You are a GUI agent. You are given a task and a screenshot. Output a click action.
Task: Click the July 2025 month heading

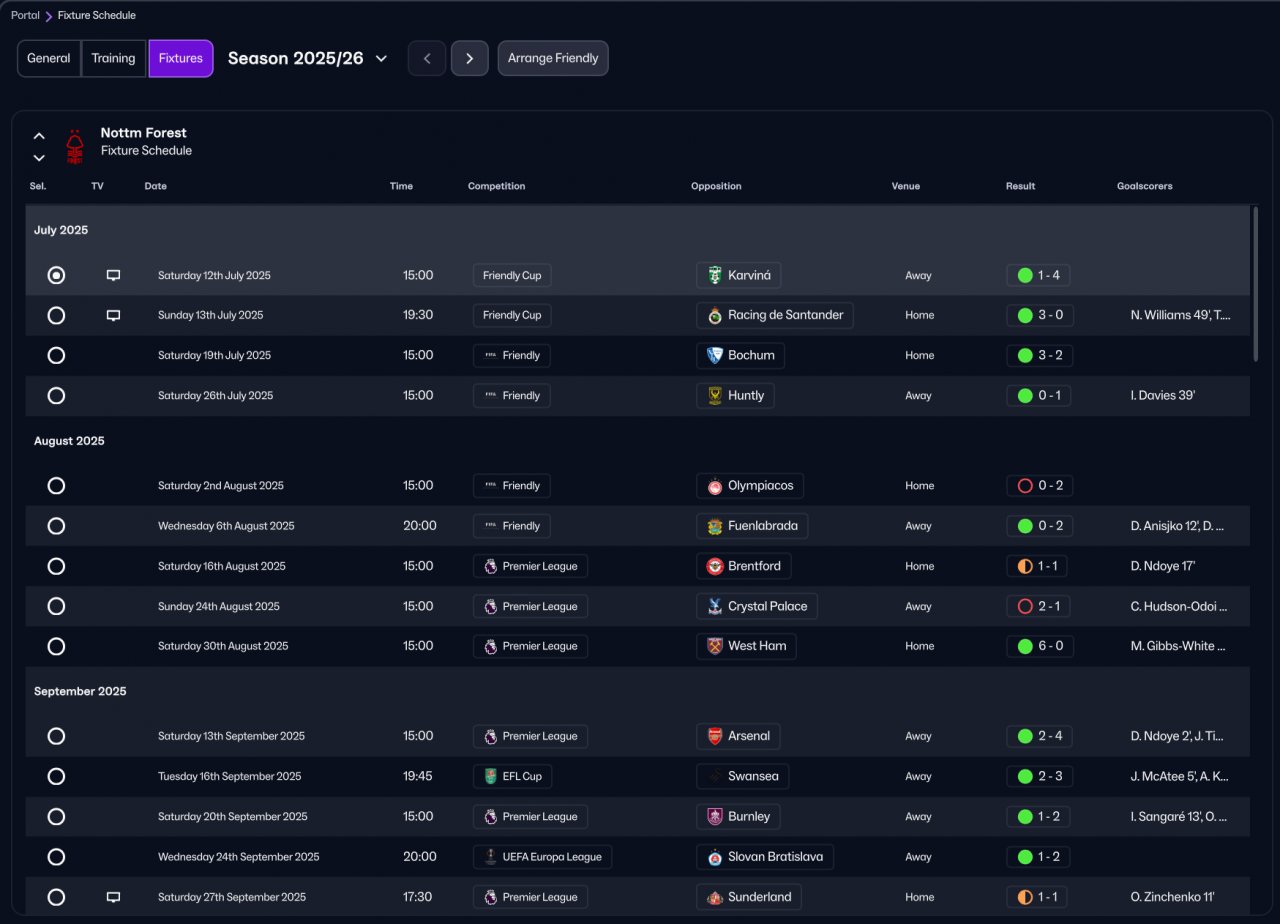61,230
